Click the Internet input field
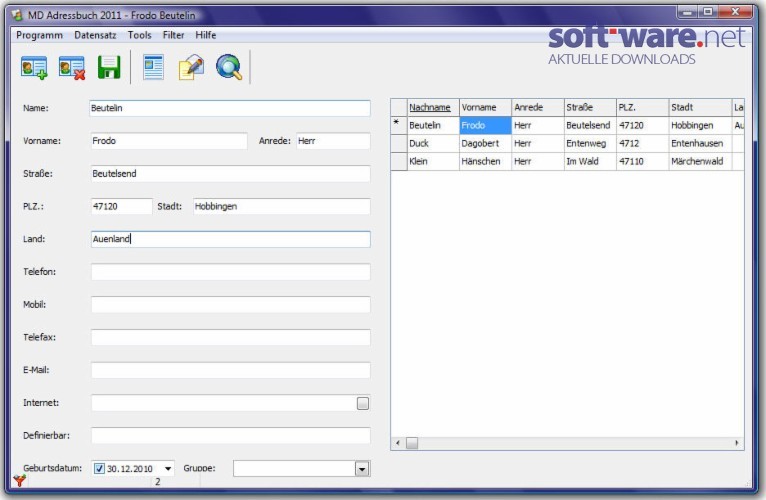Viewport: 766px width, 500px height. (x=224, y=403)
